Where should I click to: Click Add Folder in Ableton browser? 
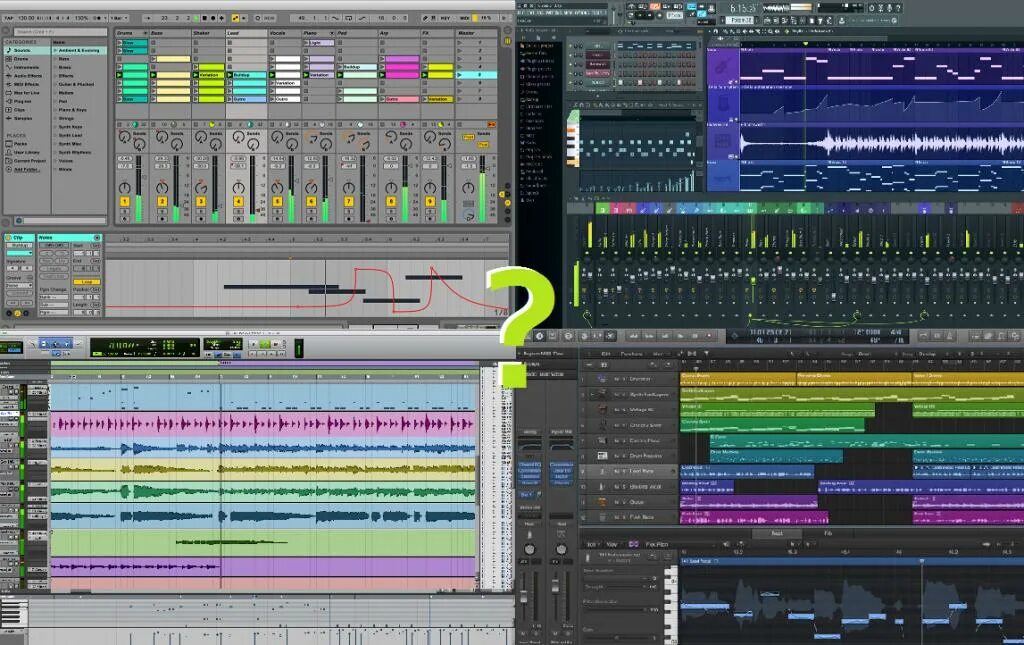[x=26, y=169]
